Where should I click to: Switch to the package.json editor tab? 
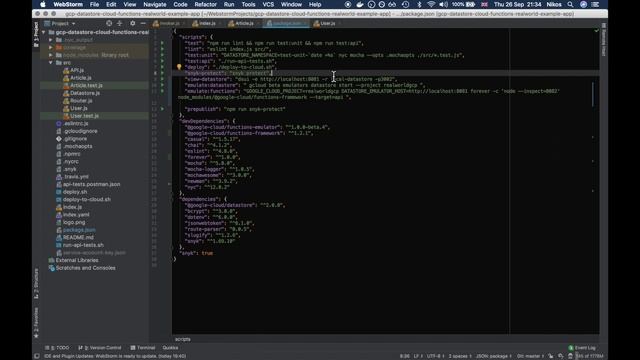pos(287,23)
